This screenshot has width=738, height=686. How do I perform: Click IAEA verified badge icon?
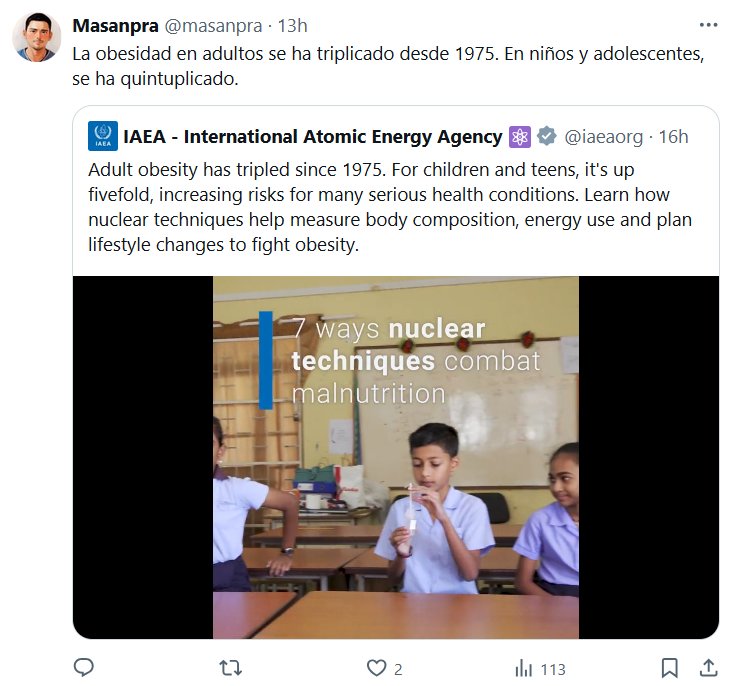click(x=547, y=136)
